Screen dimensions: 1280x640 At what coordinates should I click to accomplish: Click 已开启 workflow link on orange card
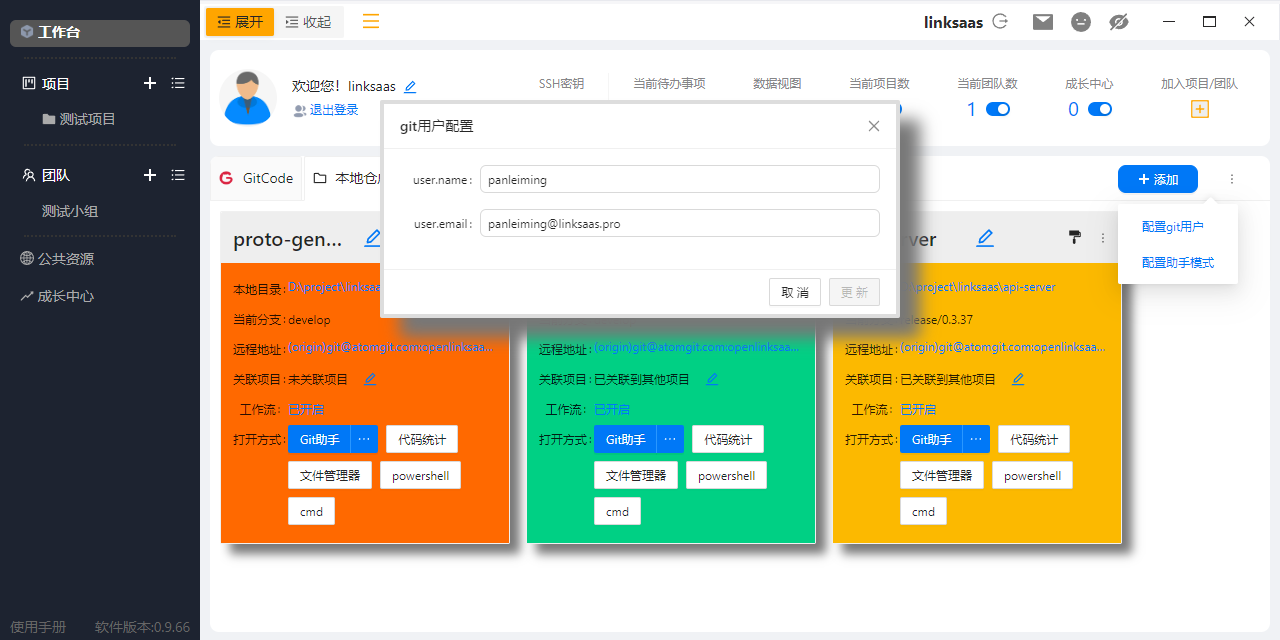click(306, 409)
